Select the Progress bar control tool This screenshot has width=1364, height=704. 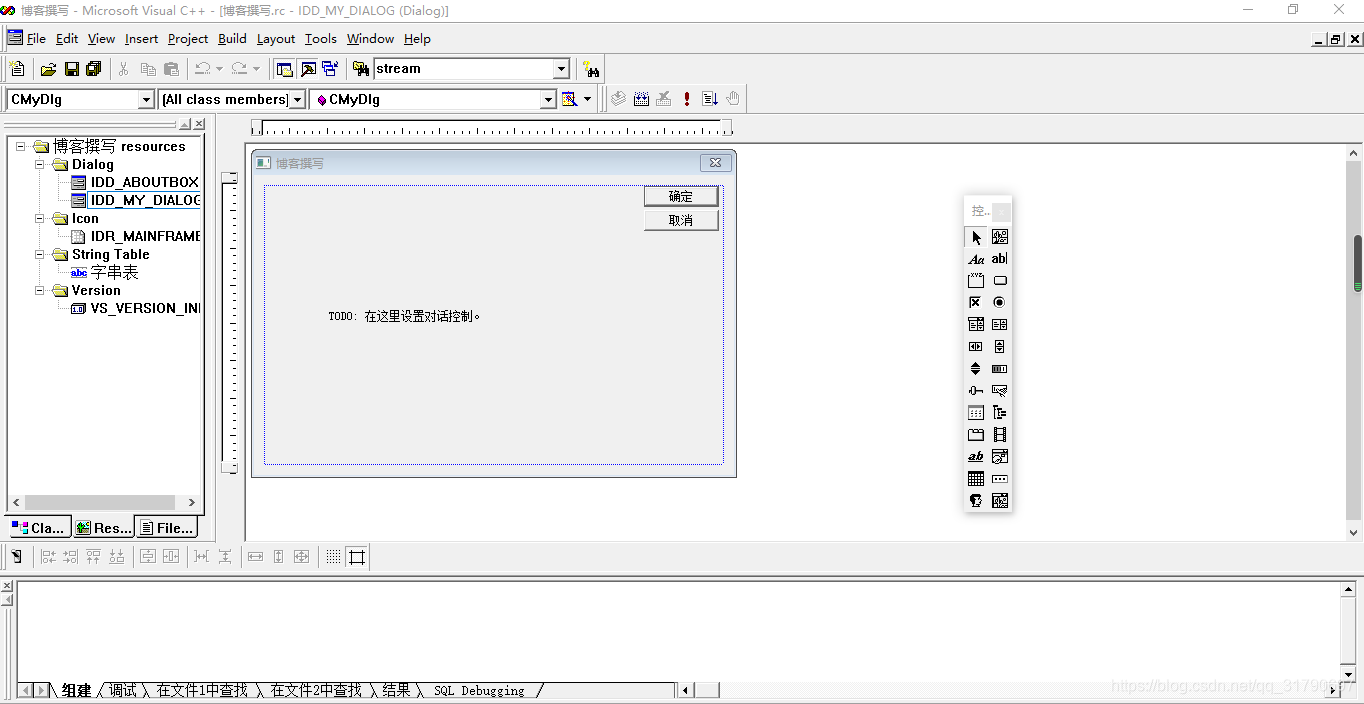(1000, 368)
